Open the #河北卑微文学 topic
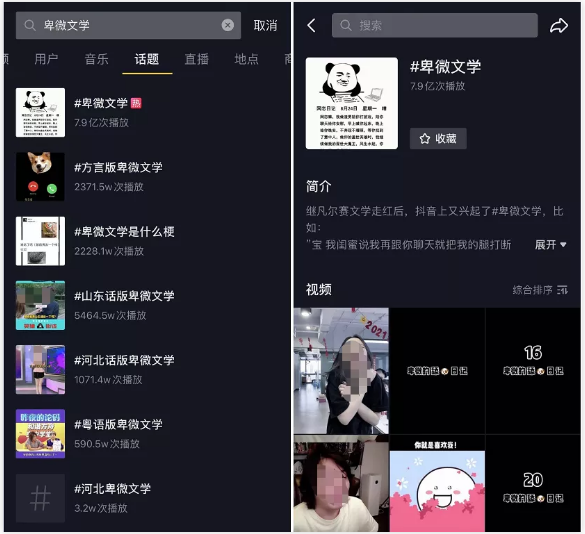 tap(112, 488)
